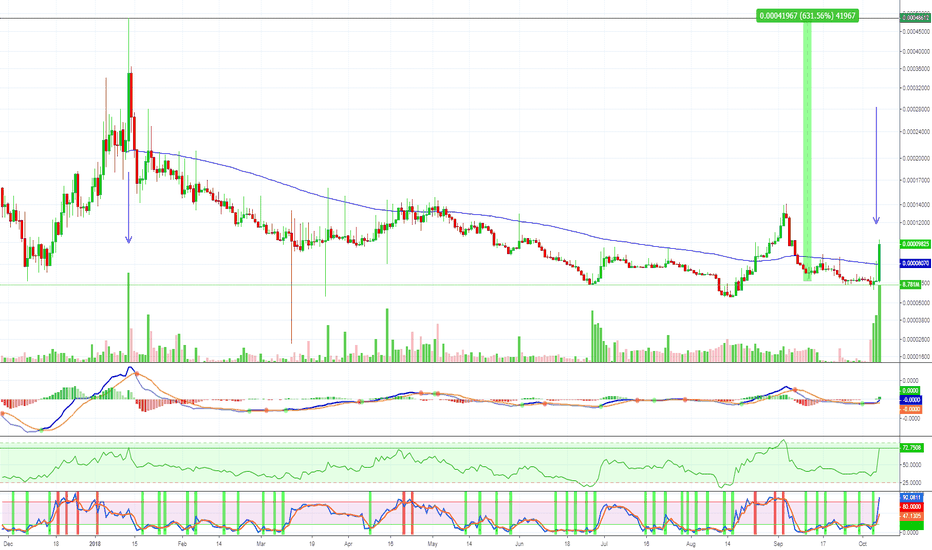Click the Jul label on time axis

(x=604, y=544)
